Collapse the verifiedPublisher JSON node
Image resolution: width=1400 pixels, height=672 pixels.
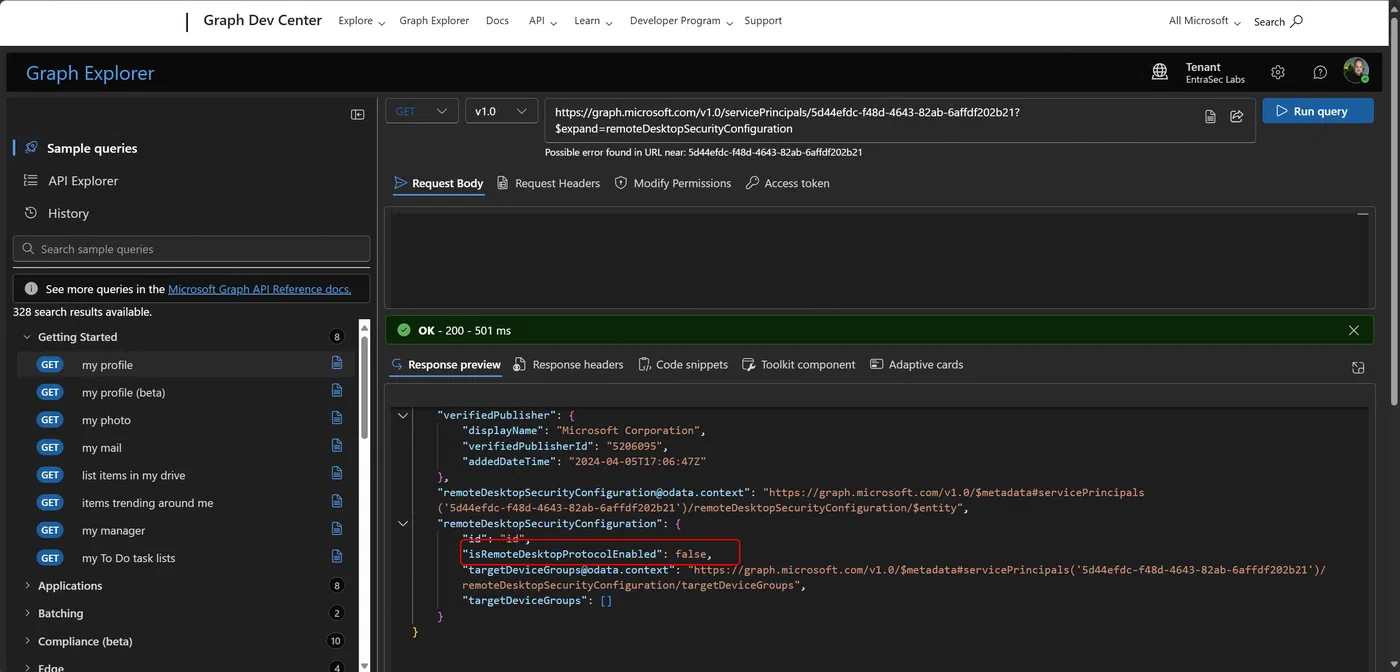pyautogui.click(x=403, y=415)
